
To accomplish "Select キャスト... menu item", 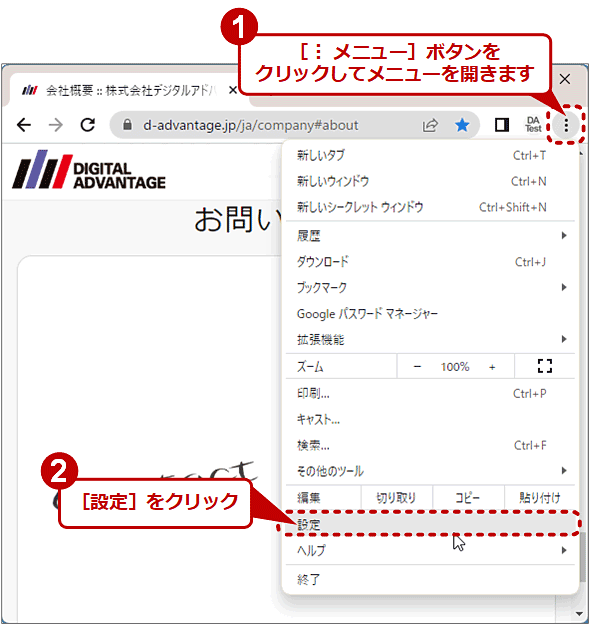I will tap(430, 419).
